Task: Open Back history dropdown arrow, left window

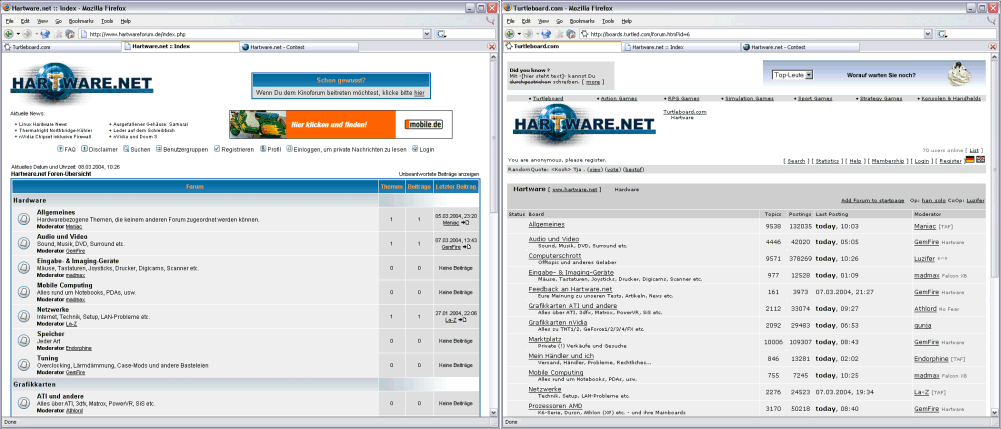Action: [18, 34]
